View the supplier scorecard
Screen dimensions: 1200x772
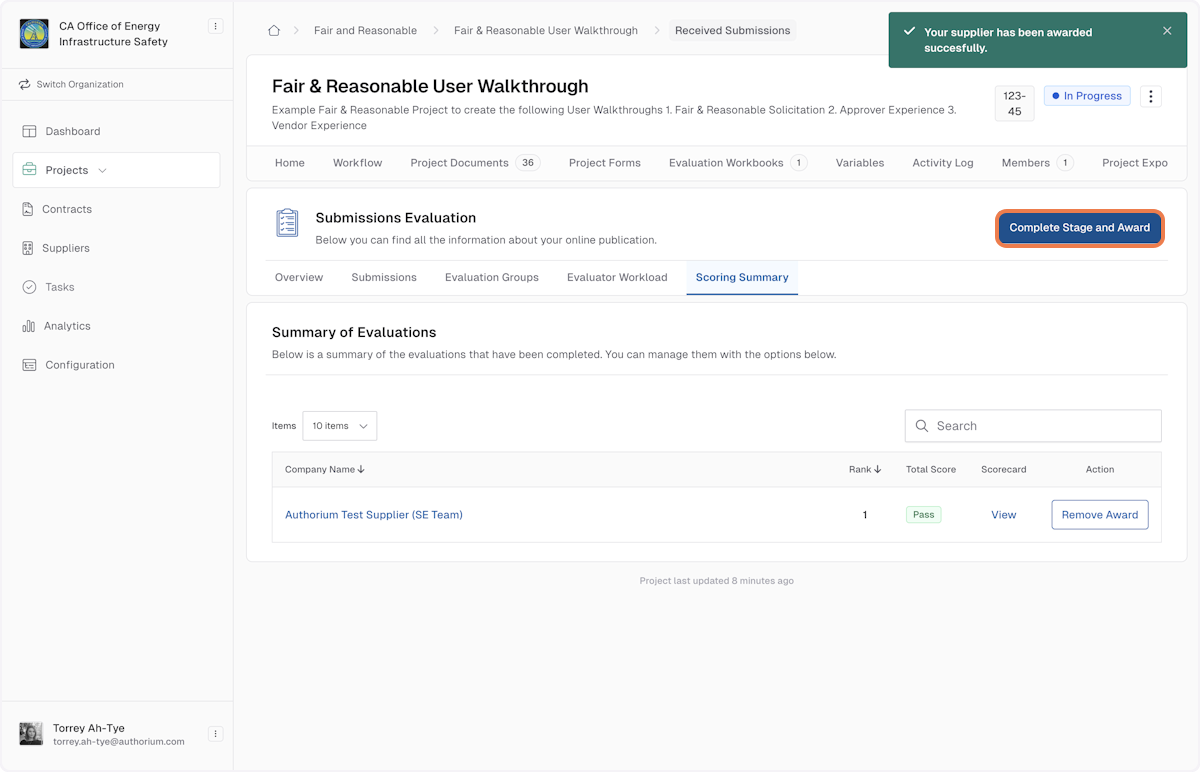point(1004,515)
